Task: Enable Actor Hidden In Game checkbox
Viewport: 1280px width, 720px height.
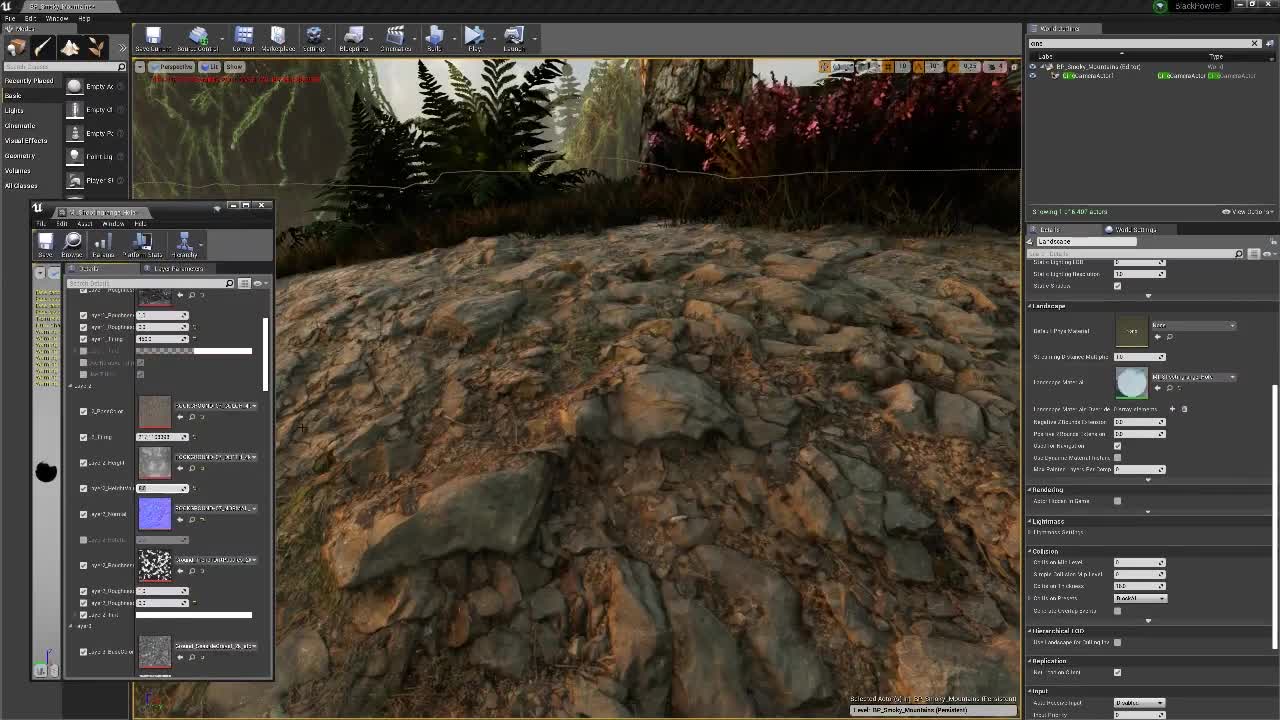Action: (1117, 501)
